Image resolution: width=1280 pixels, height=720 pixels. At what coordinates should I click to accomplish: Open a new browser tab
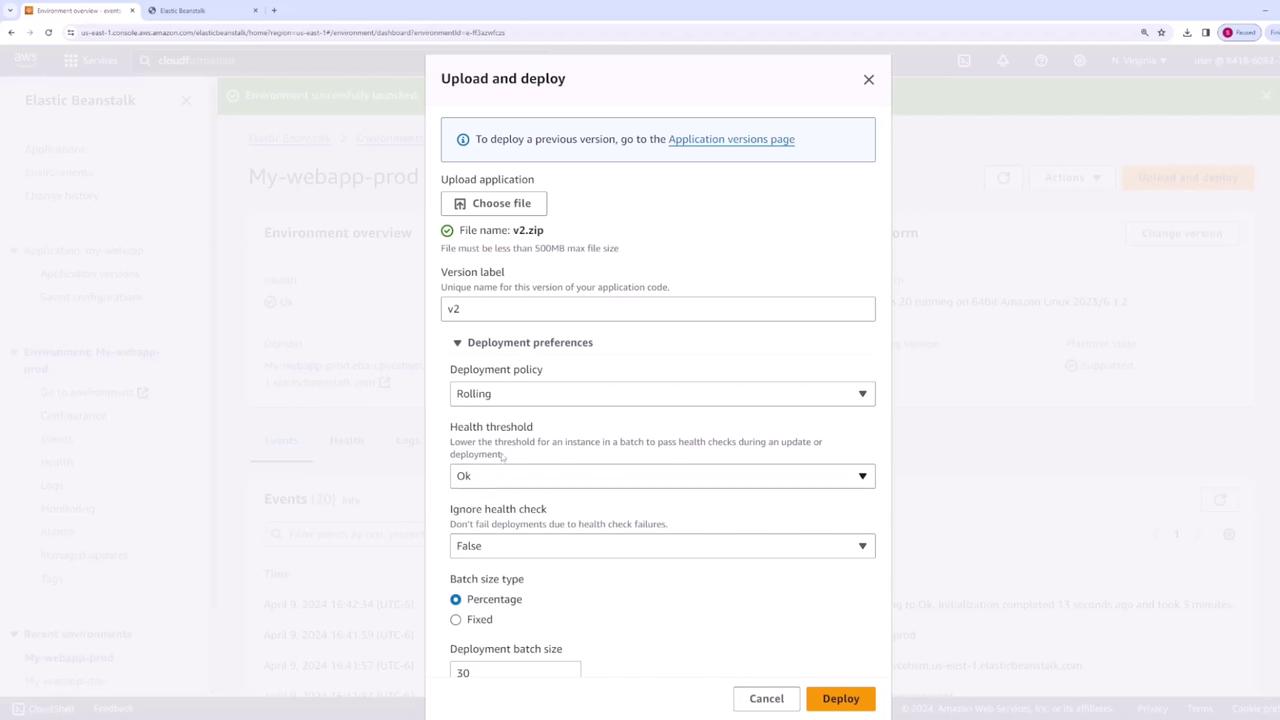[274, 10]
